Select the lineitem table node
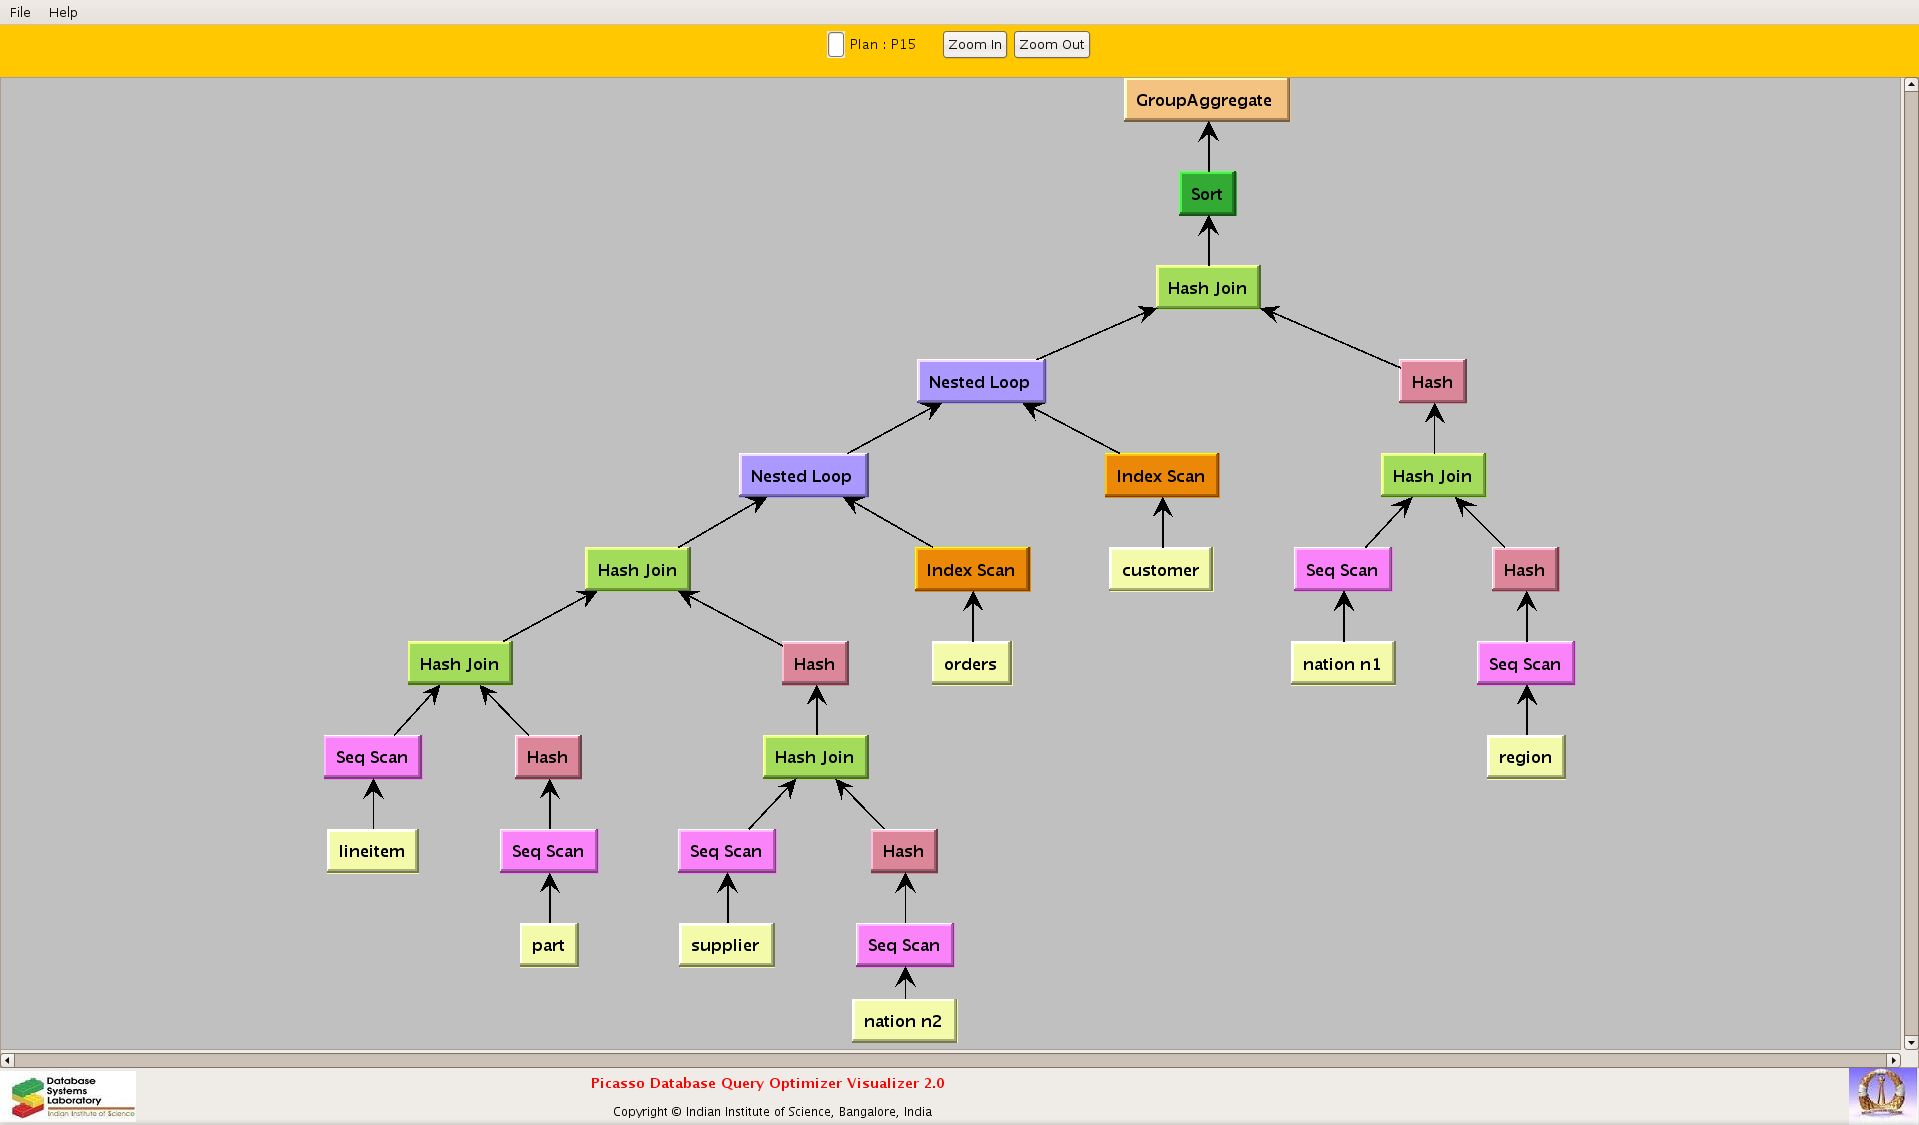 (x=372, y=851)
